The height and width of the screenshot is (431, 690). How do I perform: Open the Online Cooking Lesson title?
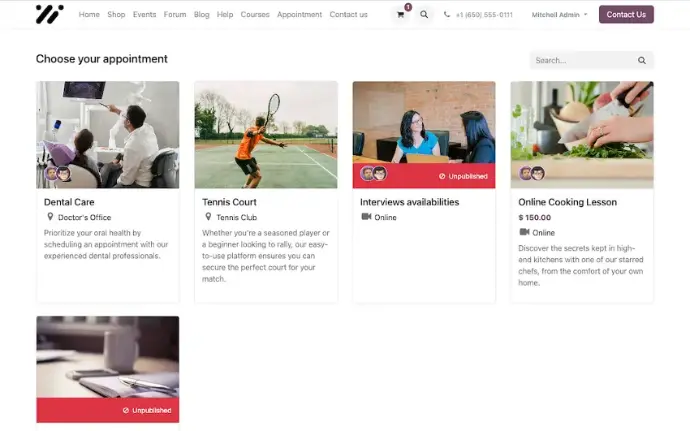[567, 202]
